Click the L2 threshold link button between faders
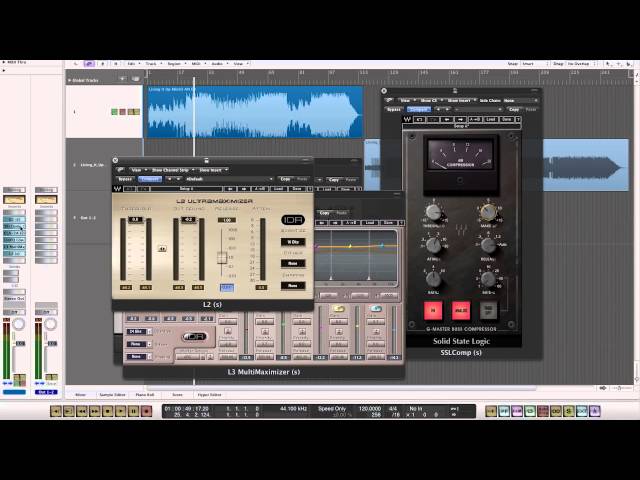The height and width of the screenshot is (480, 640). (162, 249)
